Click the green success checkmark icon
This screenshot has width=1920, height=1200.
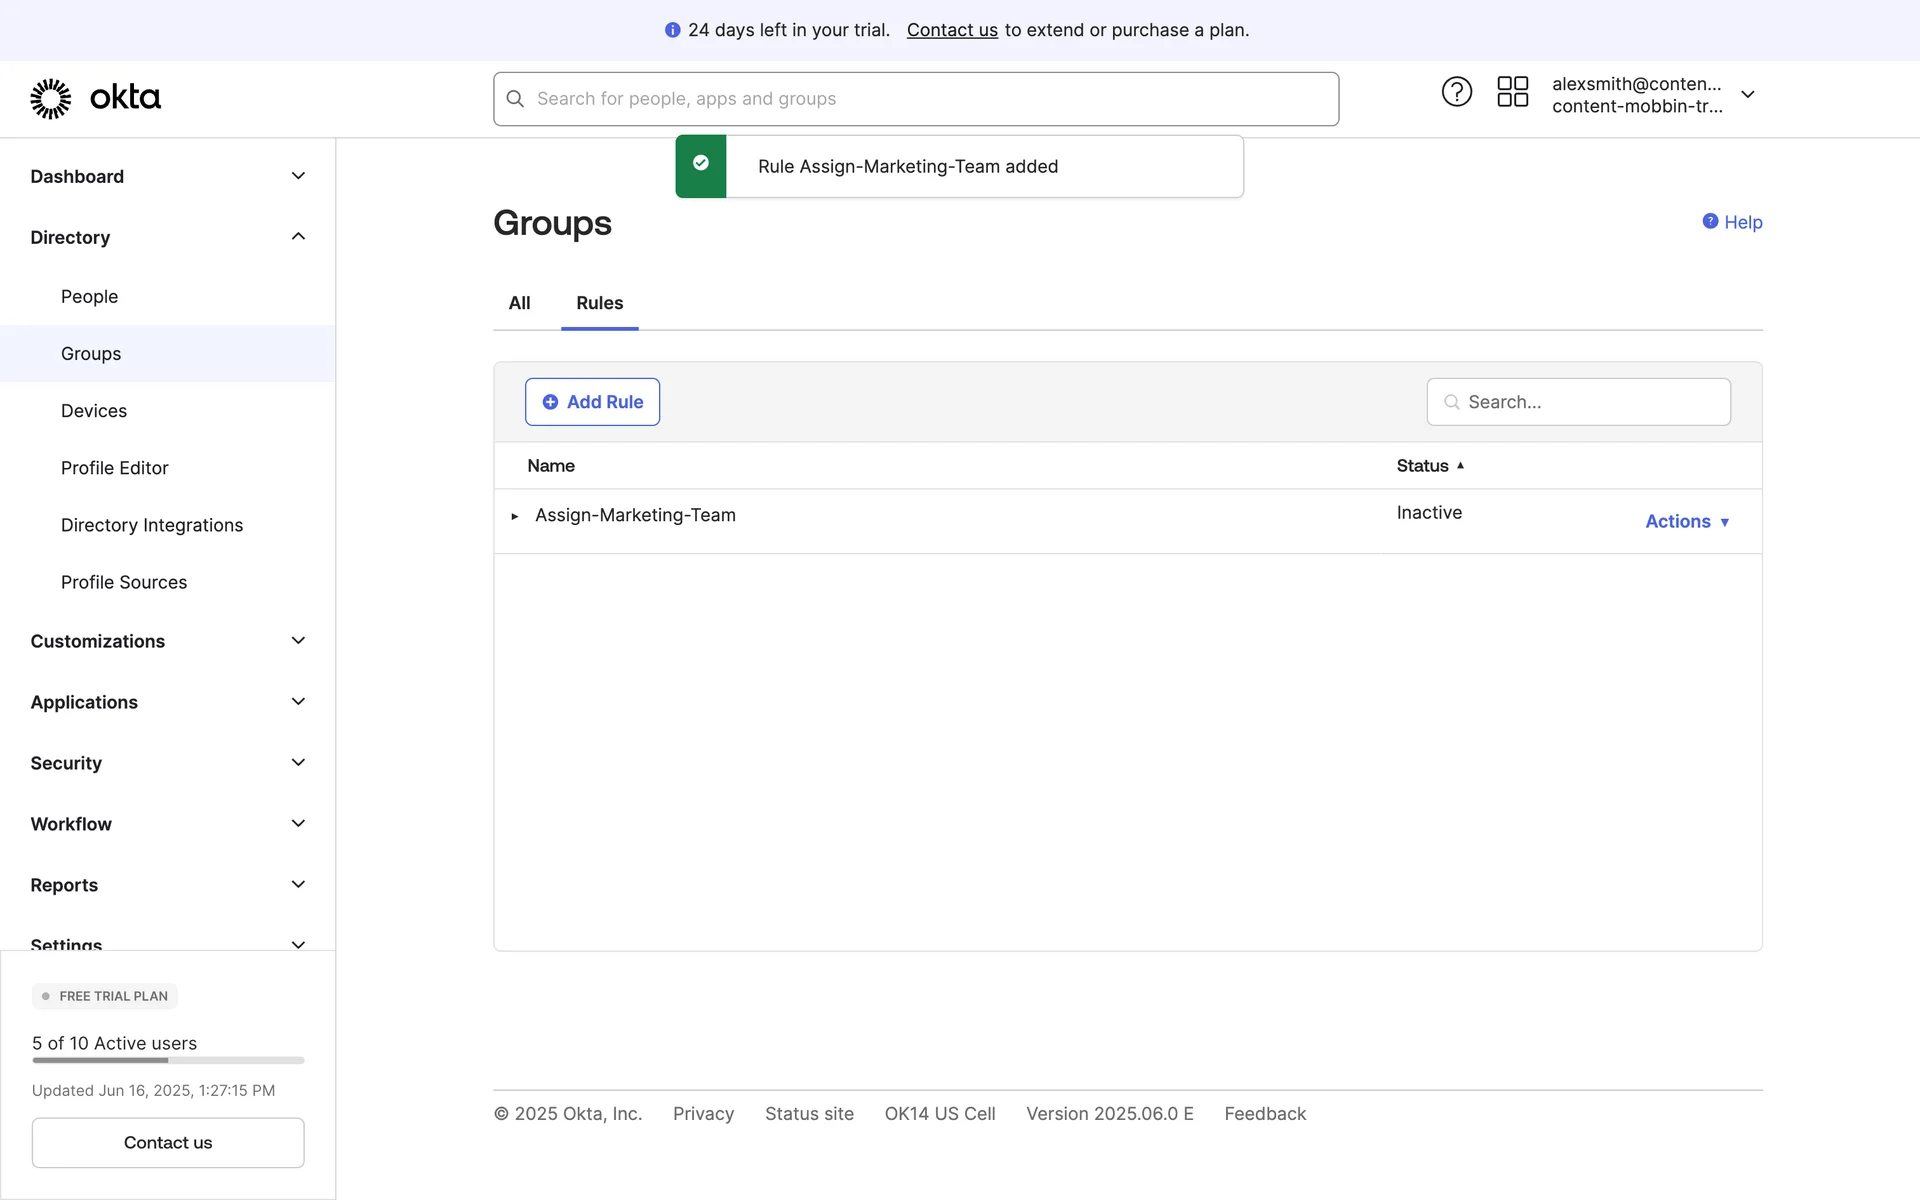(x=701, y=164)
